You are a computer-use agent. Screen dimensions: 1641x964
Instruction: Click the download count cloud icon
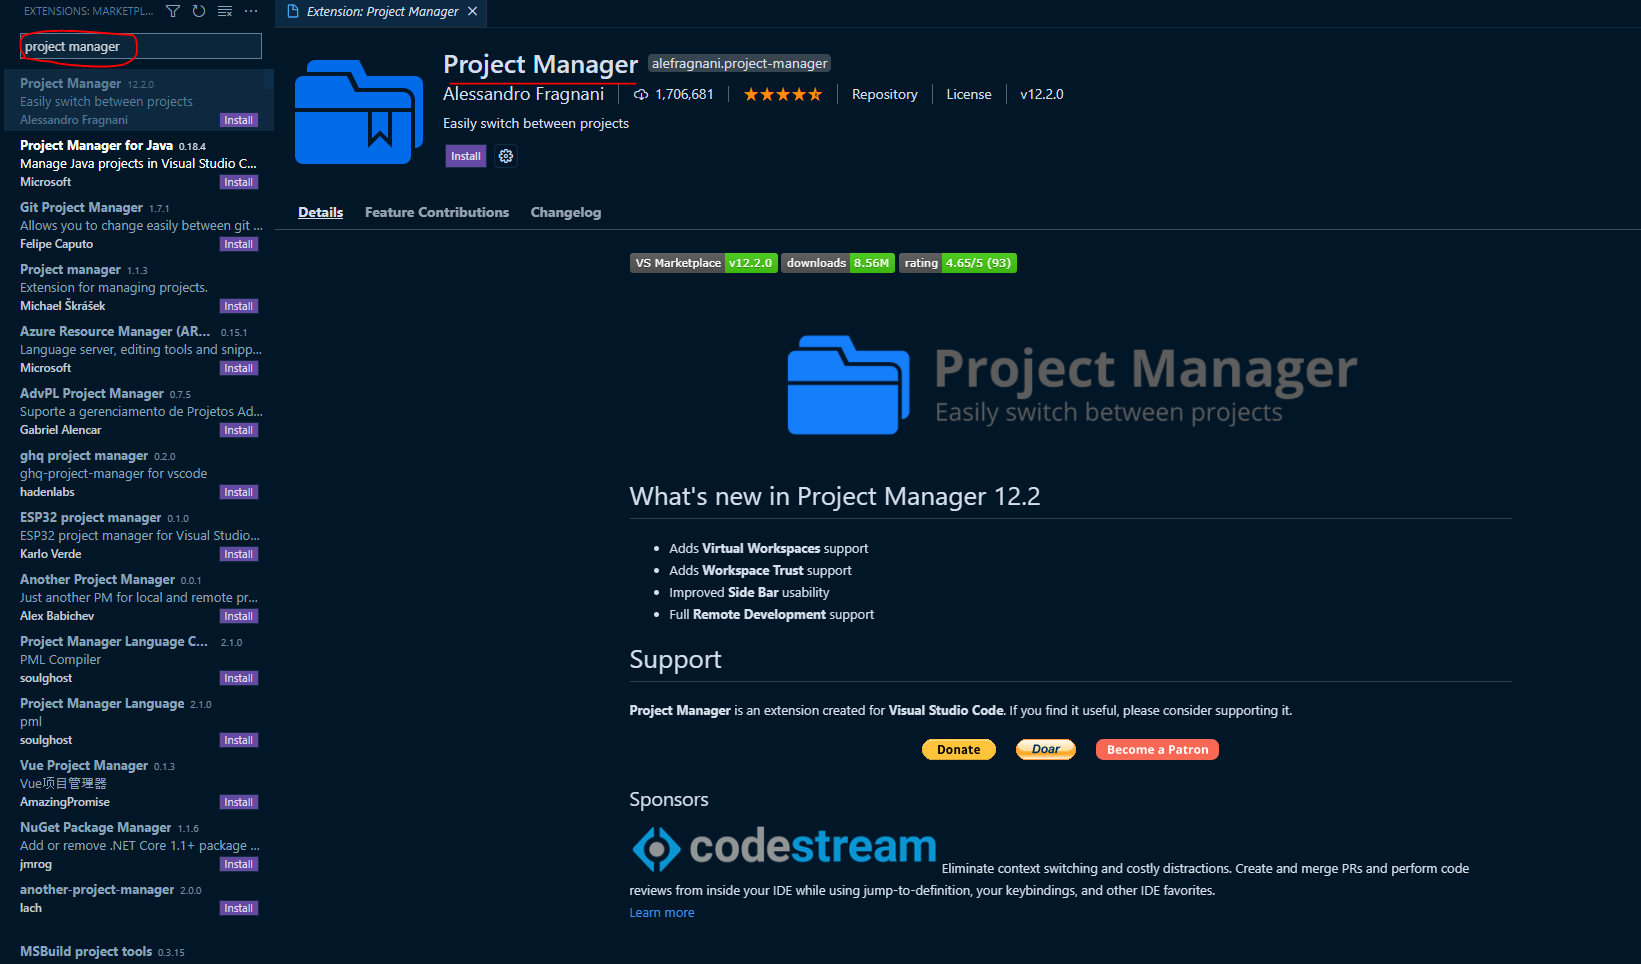641,94
